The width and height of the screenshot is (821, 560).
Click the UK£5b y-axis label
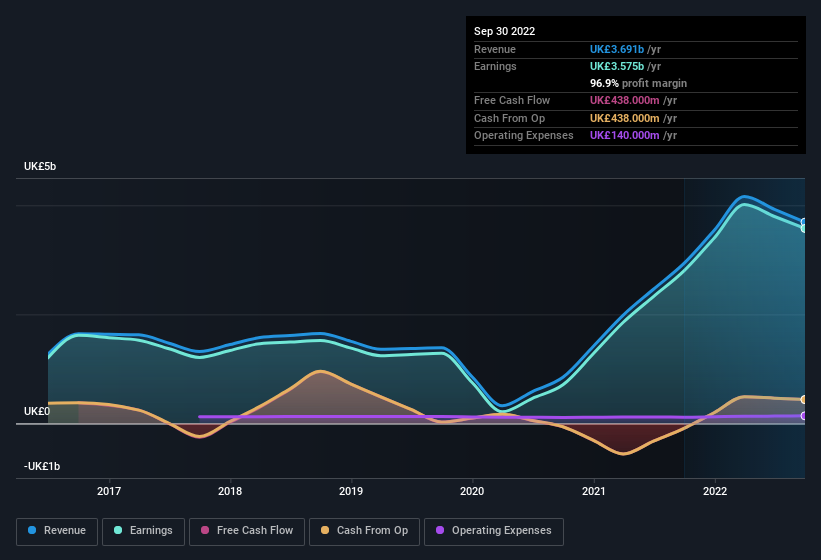[40, 166]
